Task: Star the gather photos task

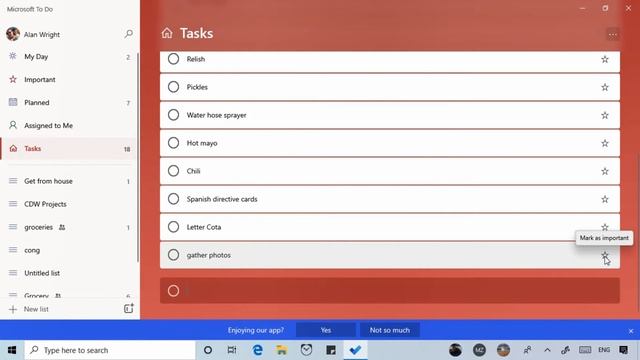Action: click(605, 256)
